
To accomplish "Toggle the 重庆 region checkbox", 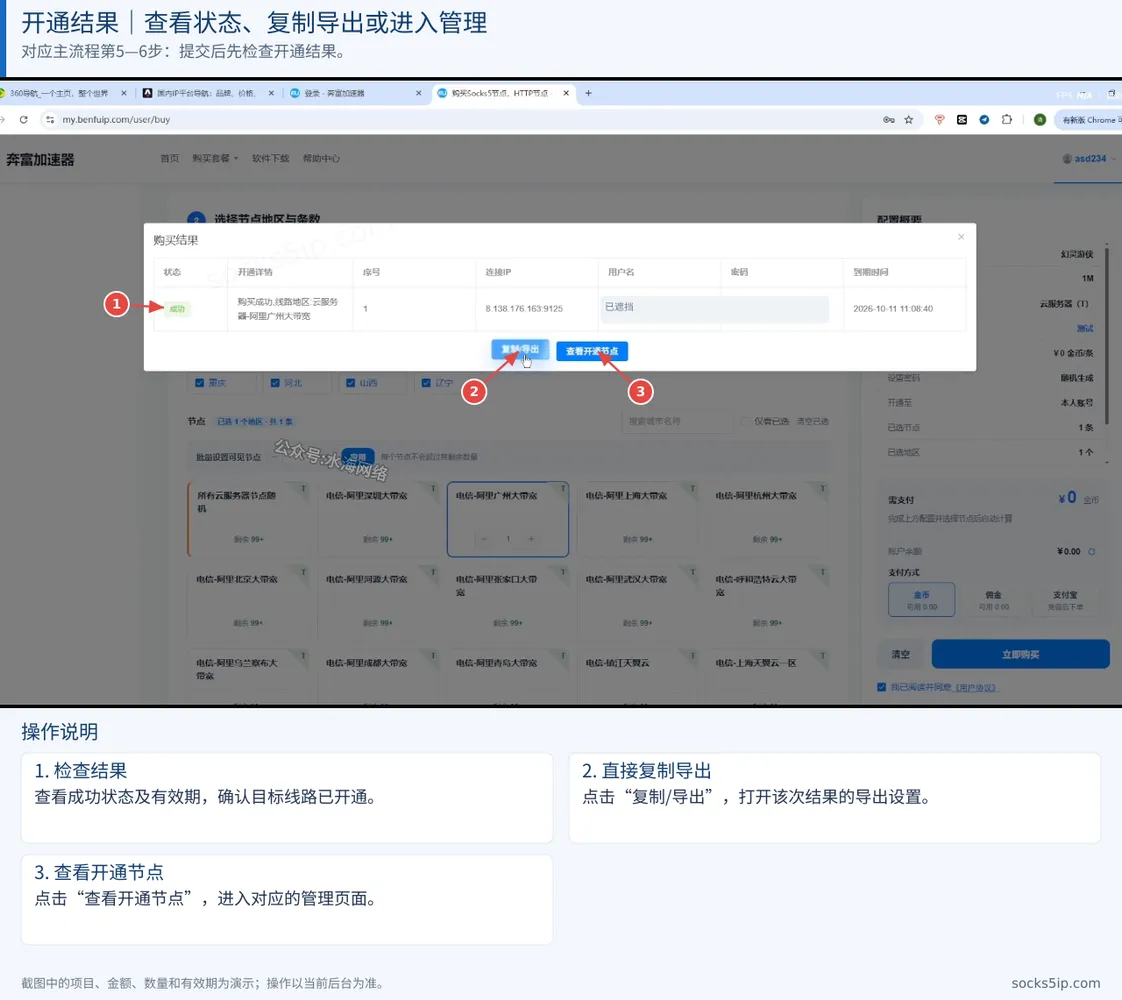I will (200, 383).
